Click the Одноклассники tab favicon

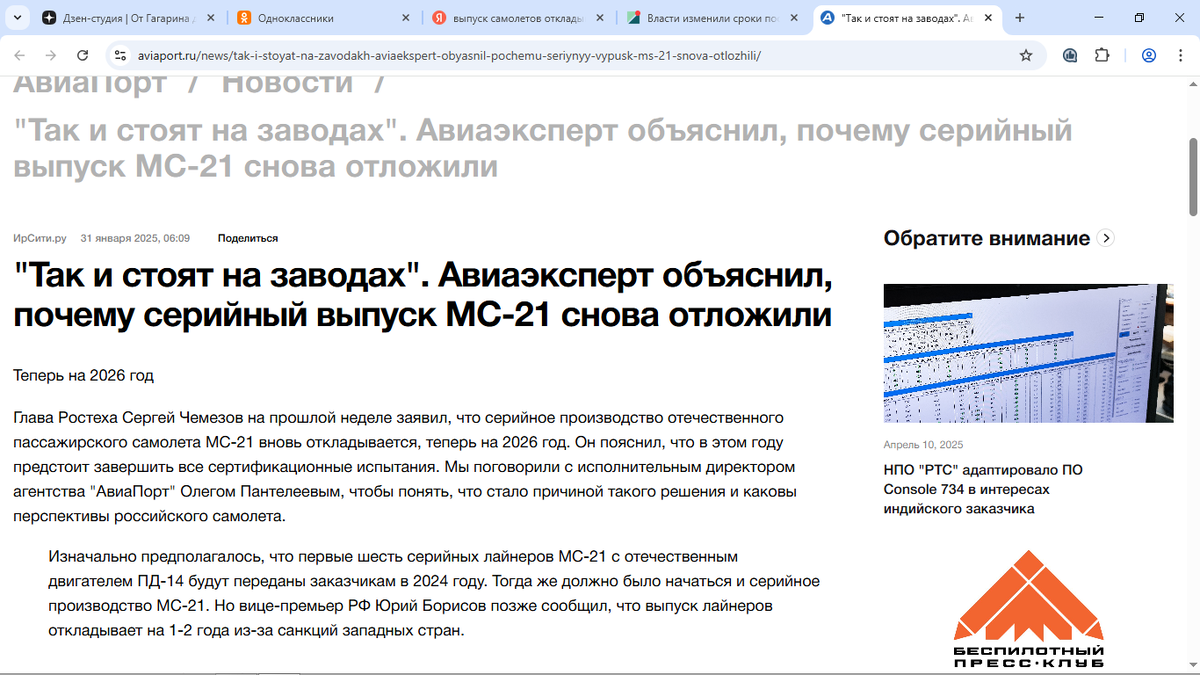(245, 18)
